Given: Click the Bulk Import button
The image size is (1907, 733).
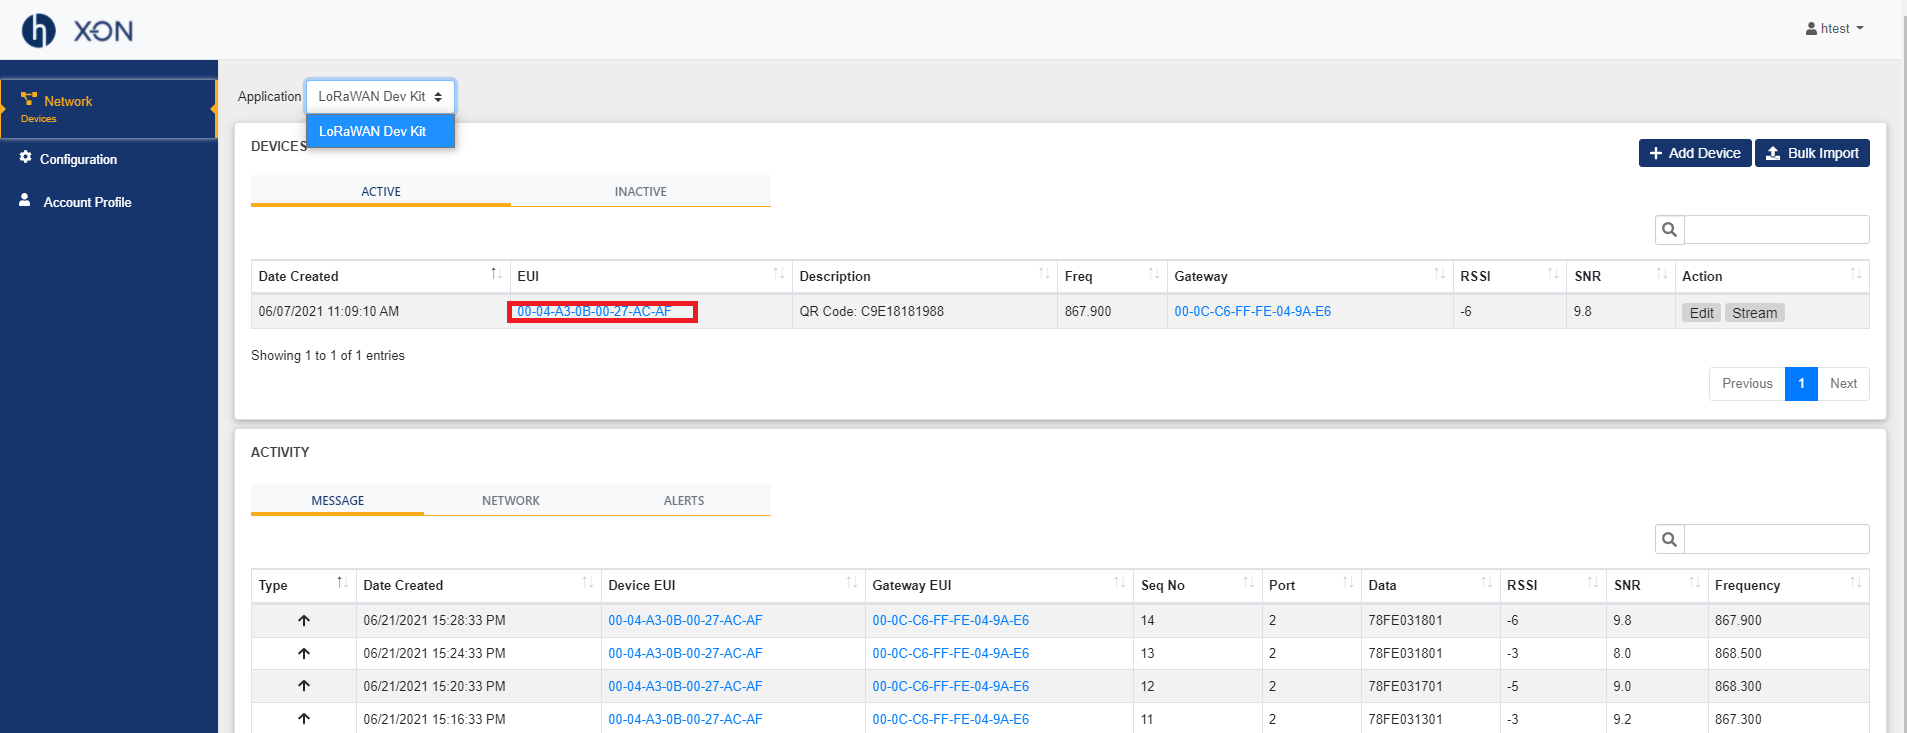Looking at the screenshot, I should click(1811, 153).
